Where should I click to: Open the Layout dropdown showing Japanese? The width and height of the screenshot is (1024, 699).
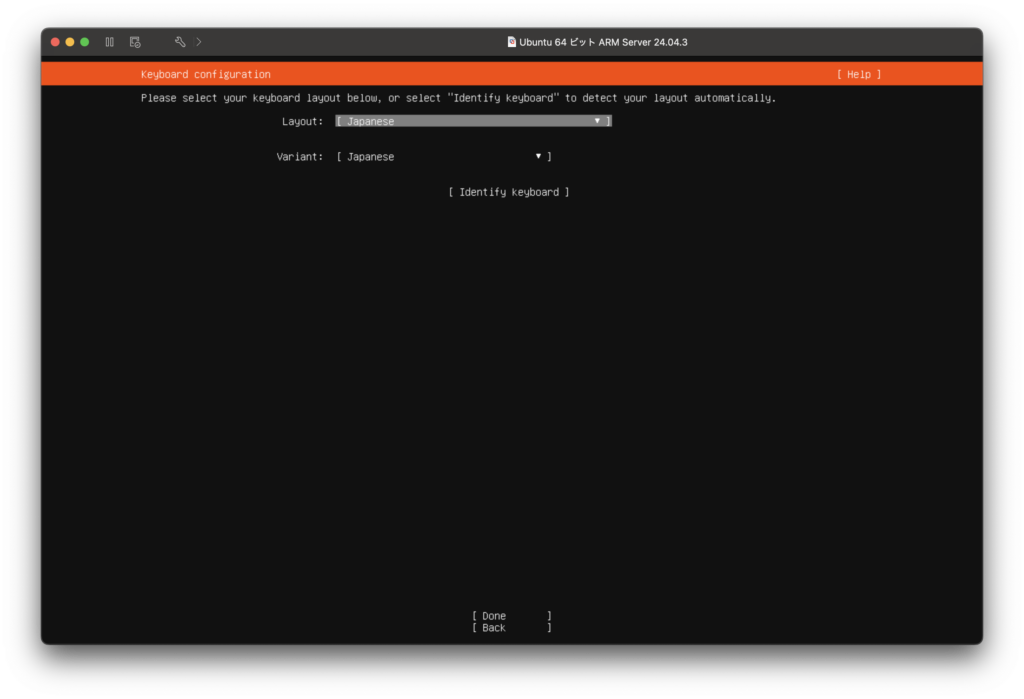coord(472,121)
